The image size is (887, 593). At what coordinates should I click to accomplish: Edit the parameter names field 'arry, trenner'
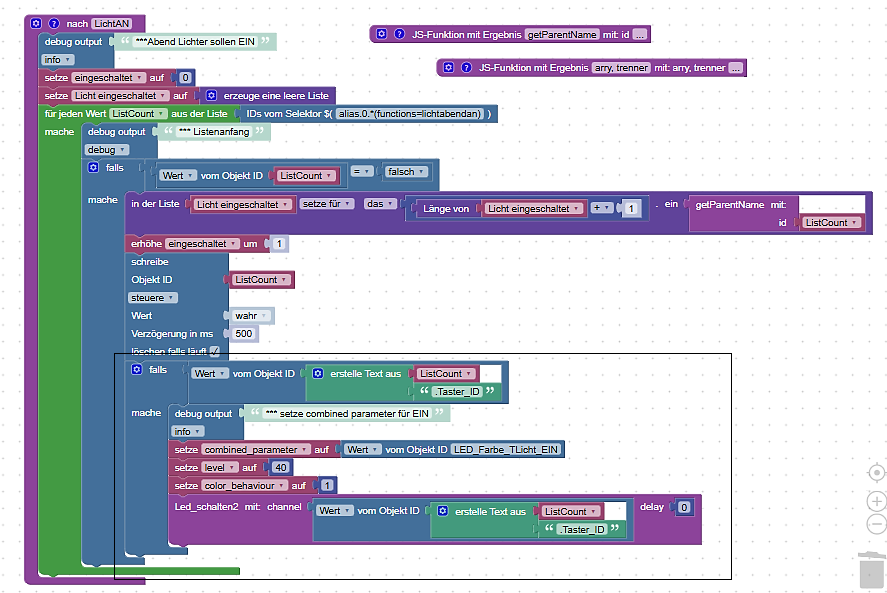pyautogui.click(x=621, y=68)
